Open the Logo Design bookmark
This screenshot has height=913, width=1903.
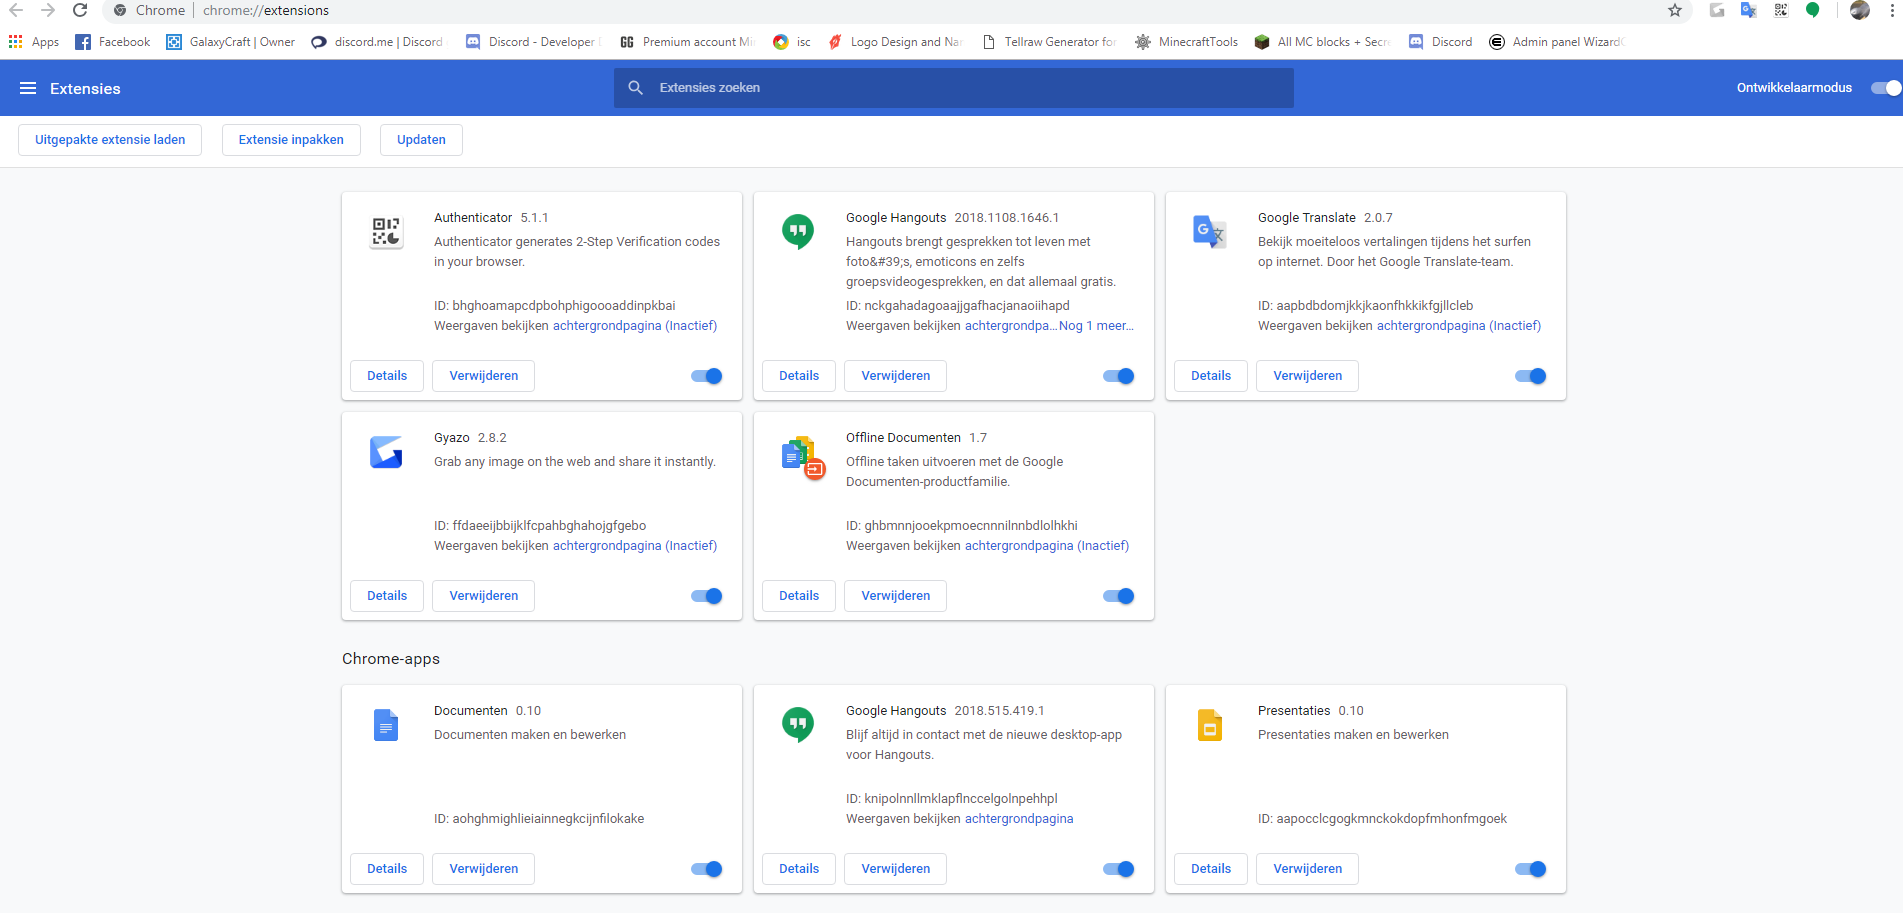coord(895,42)
